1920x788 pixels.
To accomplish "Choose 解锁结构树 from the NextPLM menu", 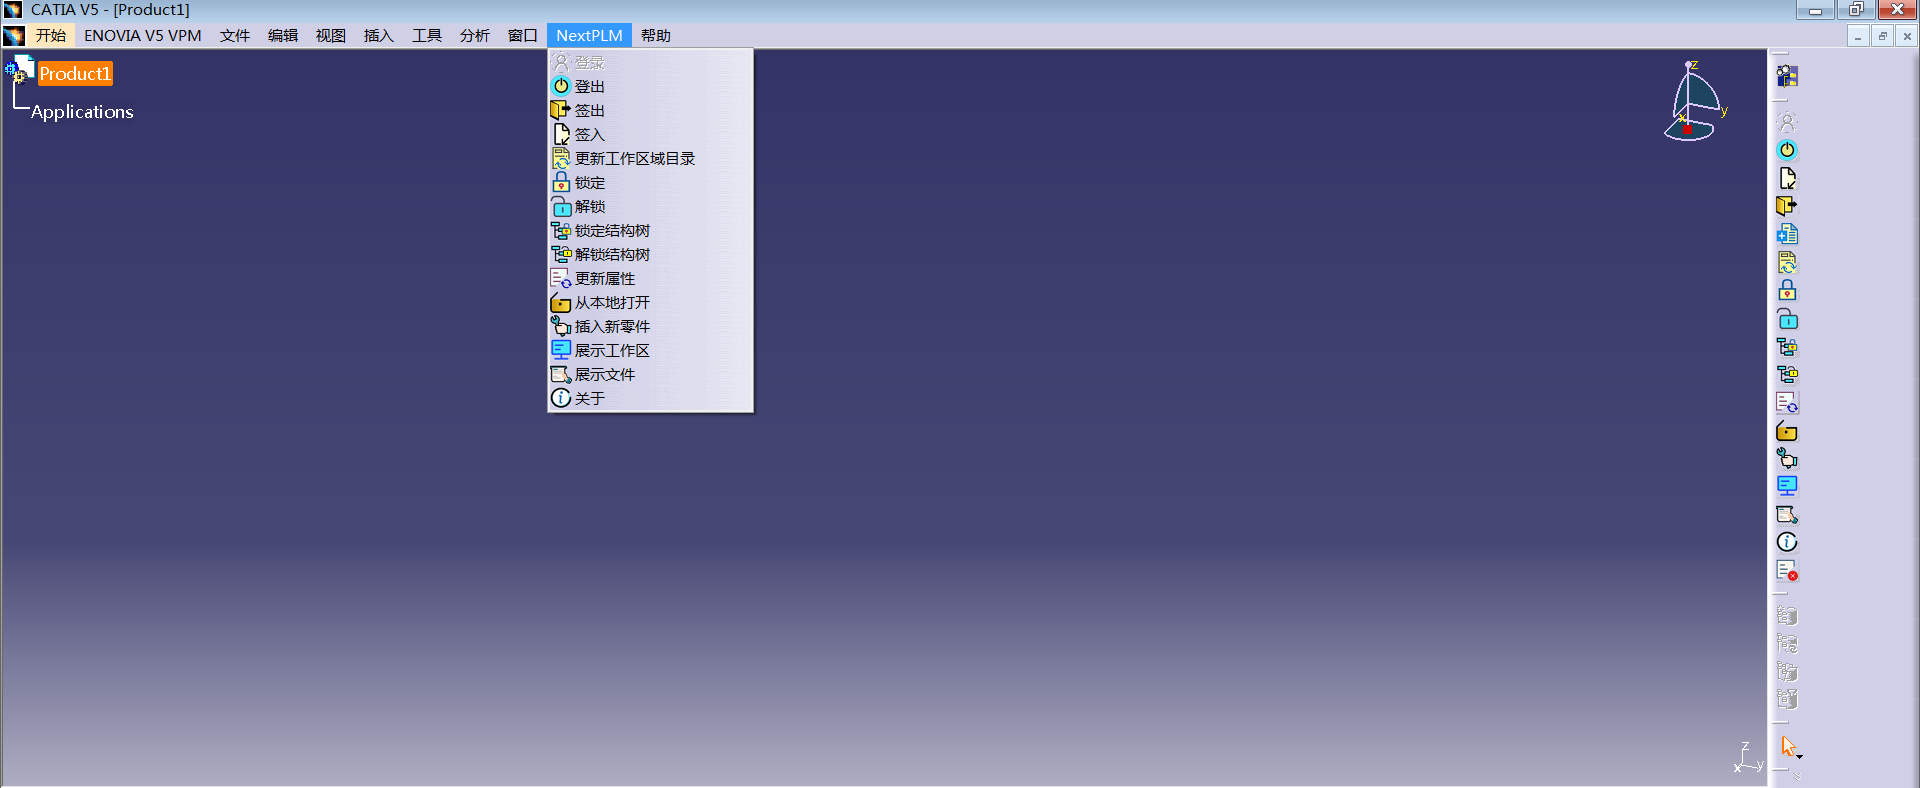I will [650, 255].
